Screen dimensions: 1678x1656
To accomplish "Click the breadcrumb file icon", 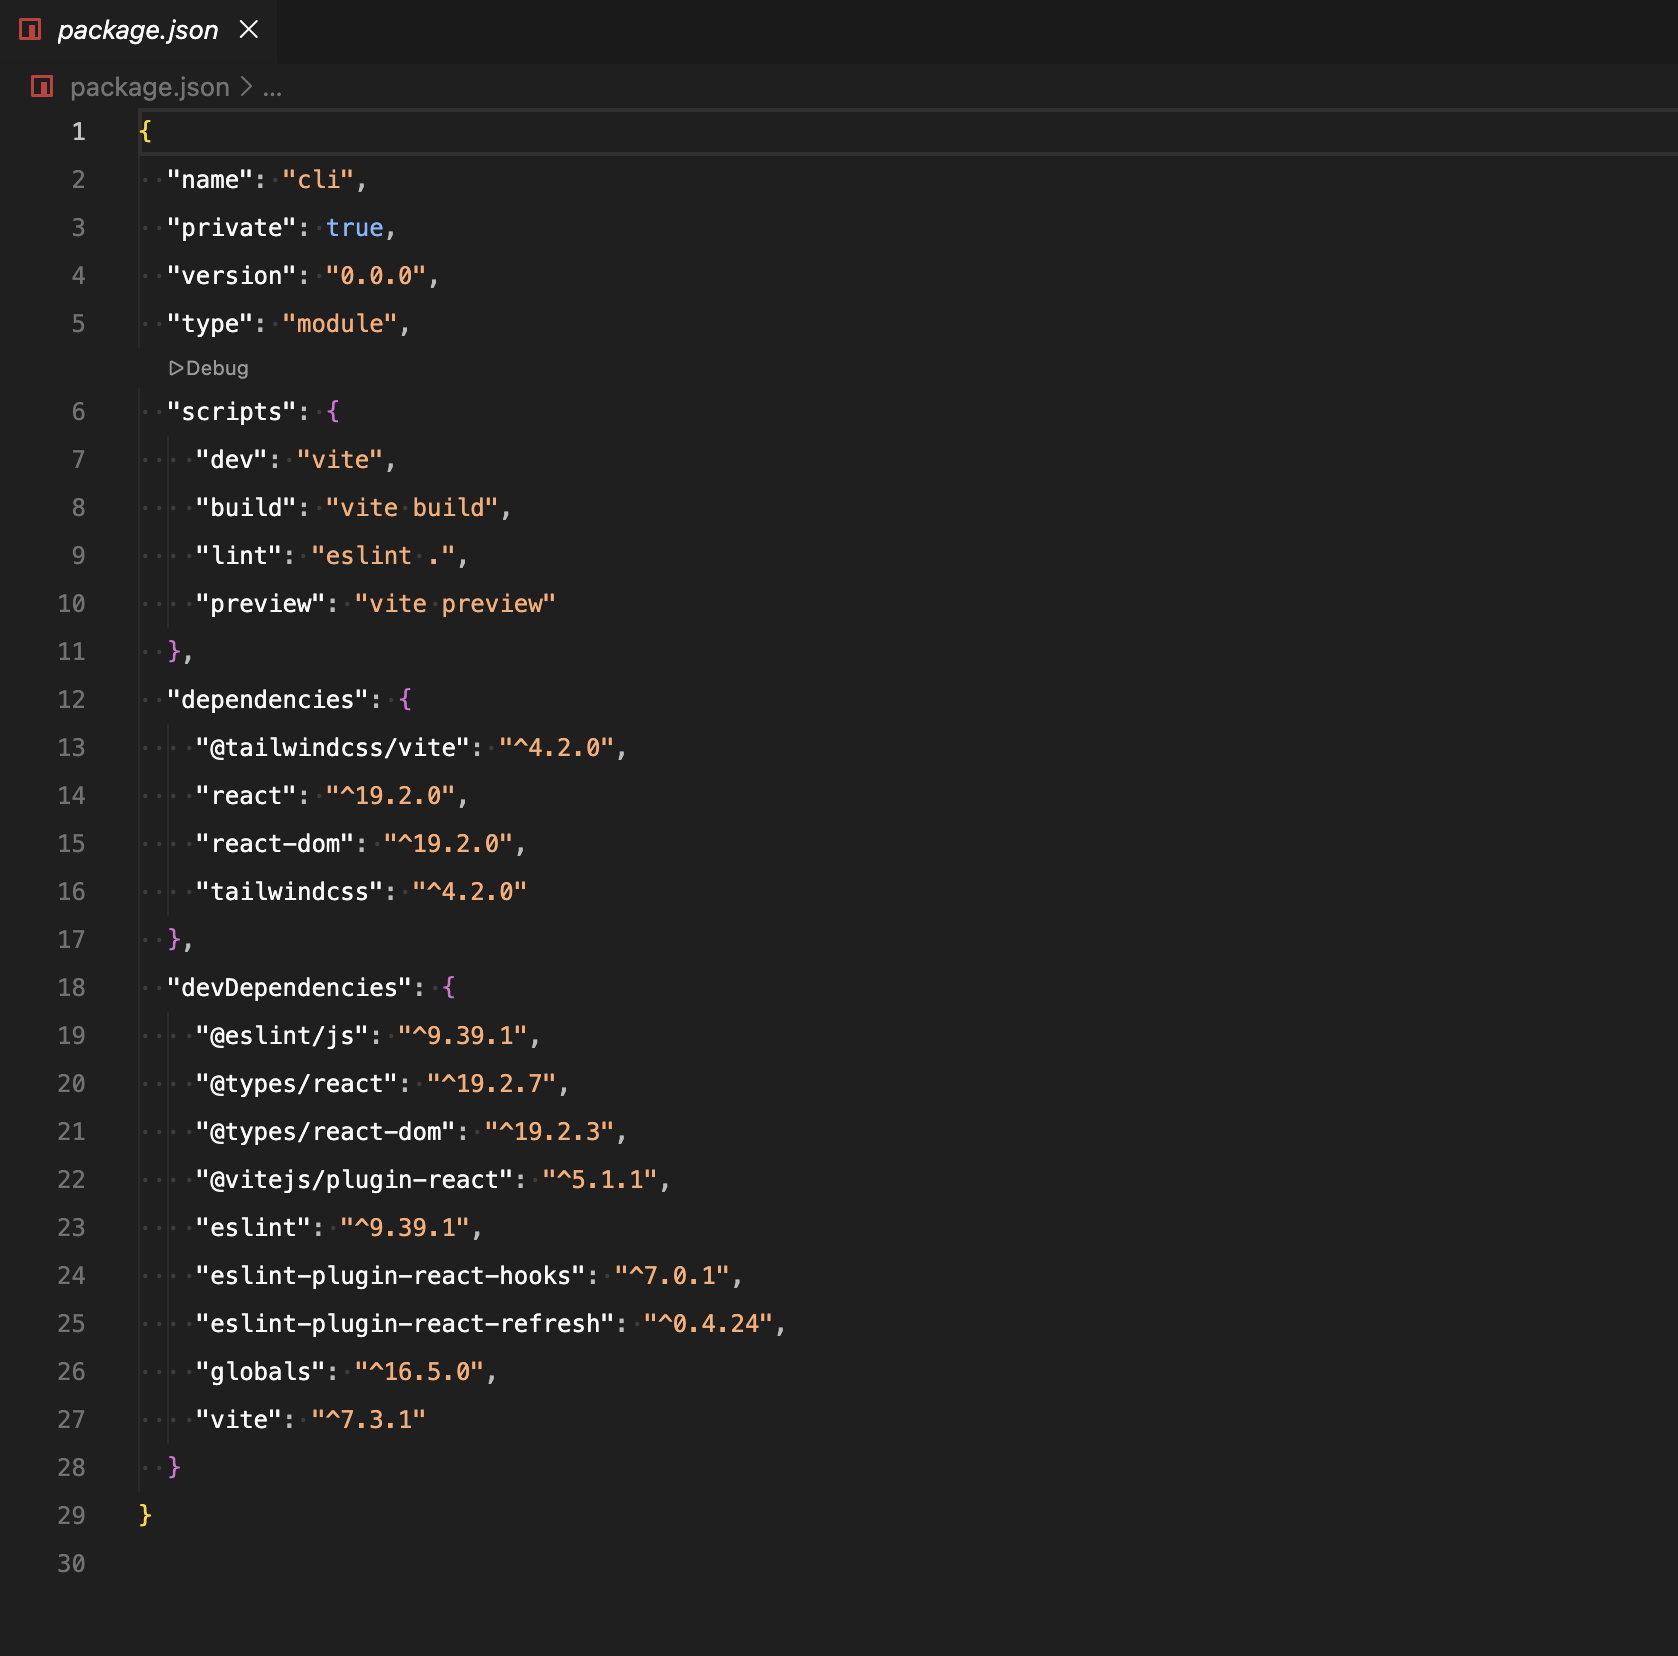I will (x=42, y=87).
